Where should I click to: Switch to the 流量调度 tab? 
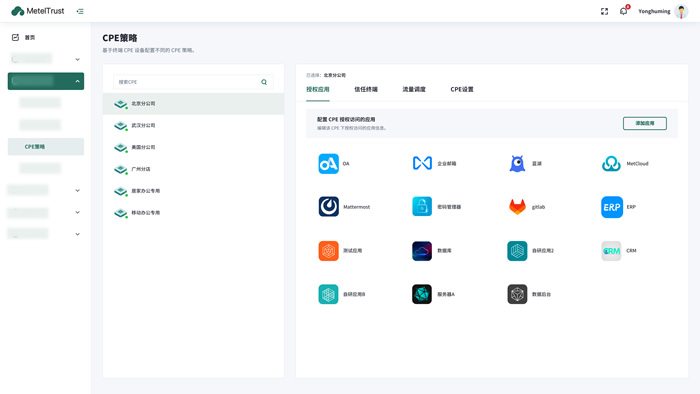tap(414, 89)
